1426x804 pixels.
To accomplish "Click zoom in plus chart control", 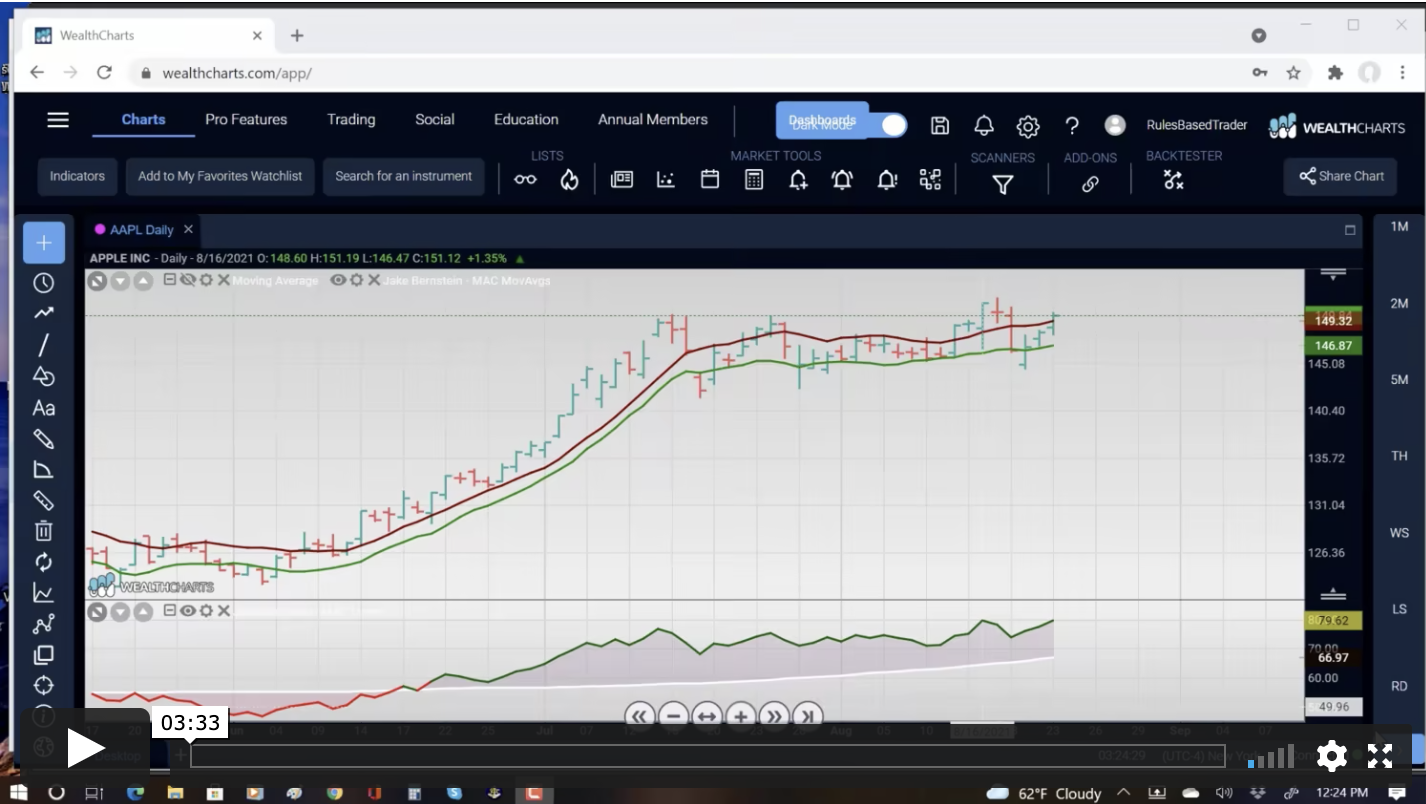I will click(740, 716).
